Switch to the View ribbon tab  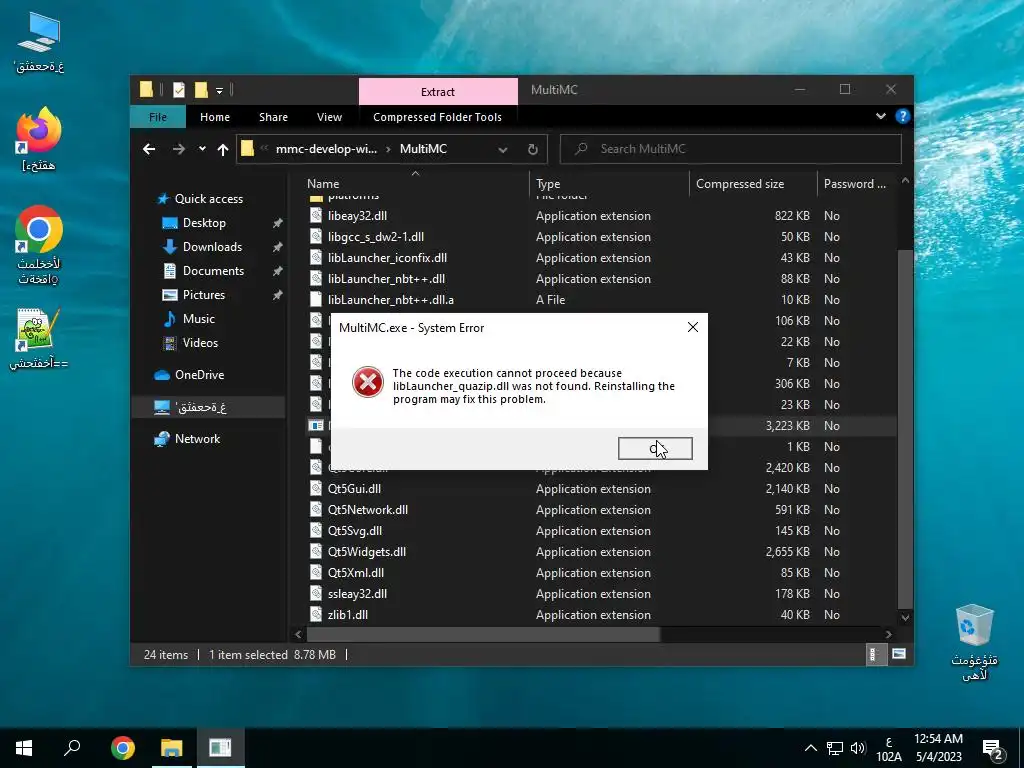tap(329, 117)
